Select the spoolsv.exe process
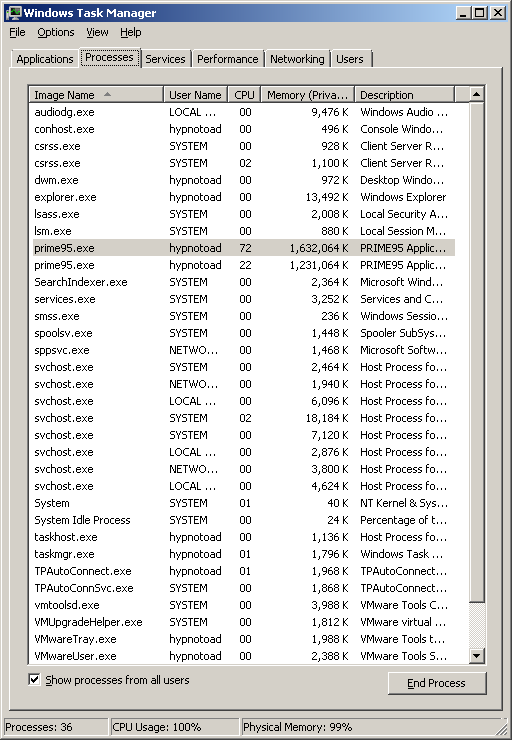This screenshot has height=740, width=512. tap(243, 333)
